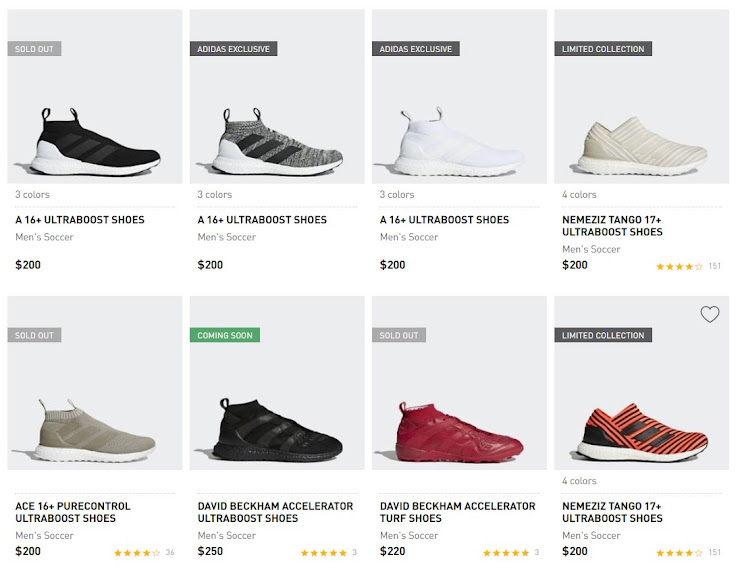Open the red David Beckham Turf shoe image
738x574 pixels.
459,432
